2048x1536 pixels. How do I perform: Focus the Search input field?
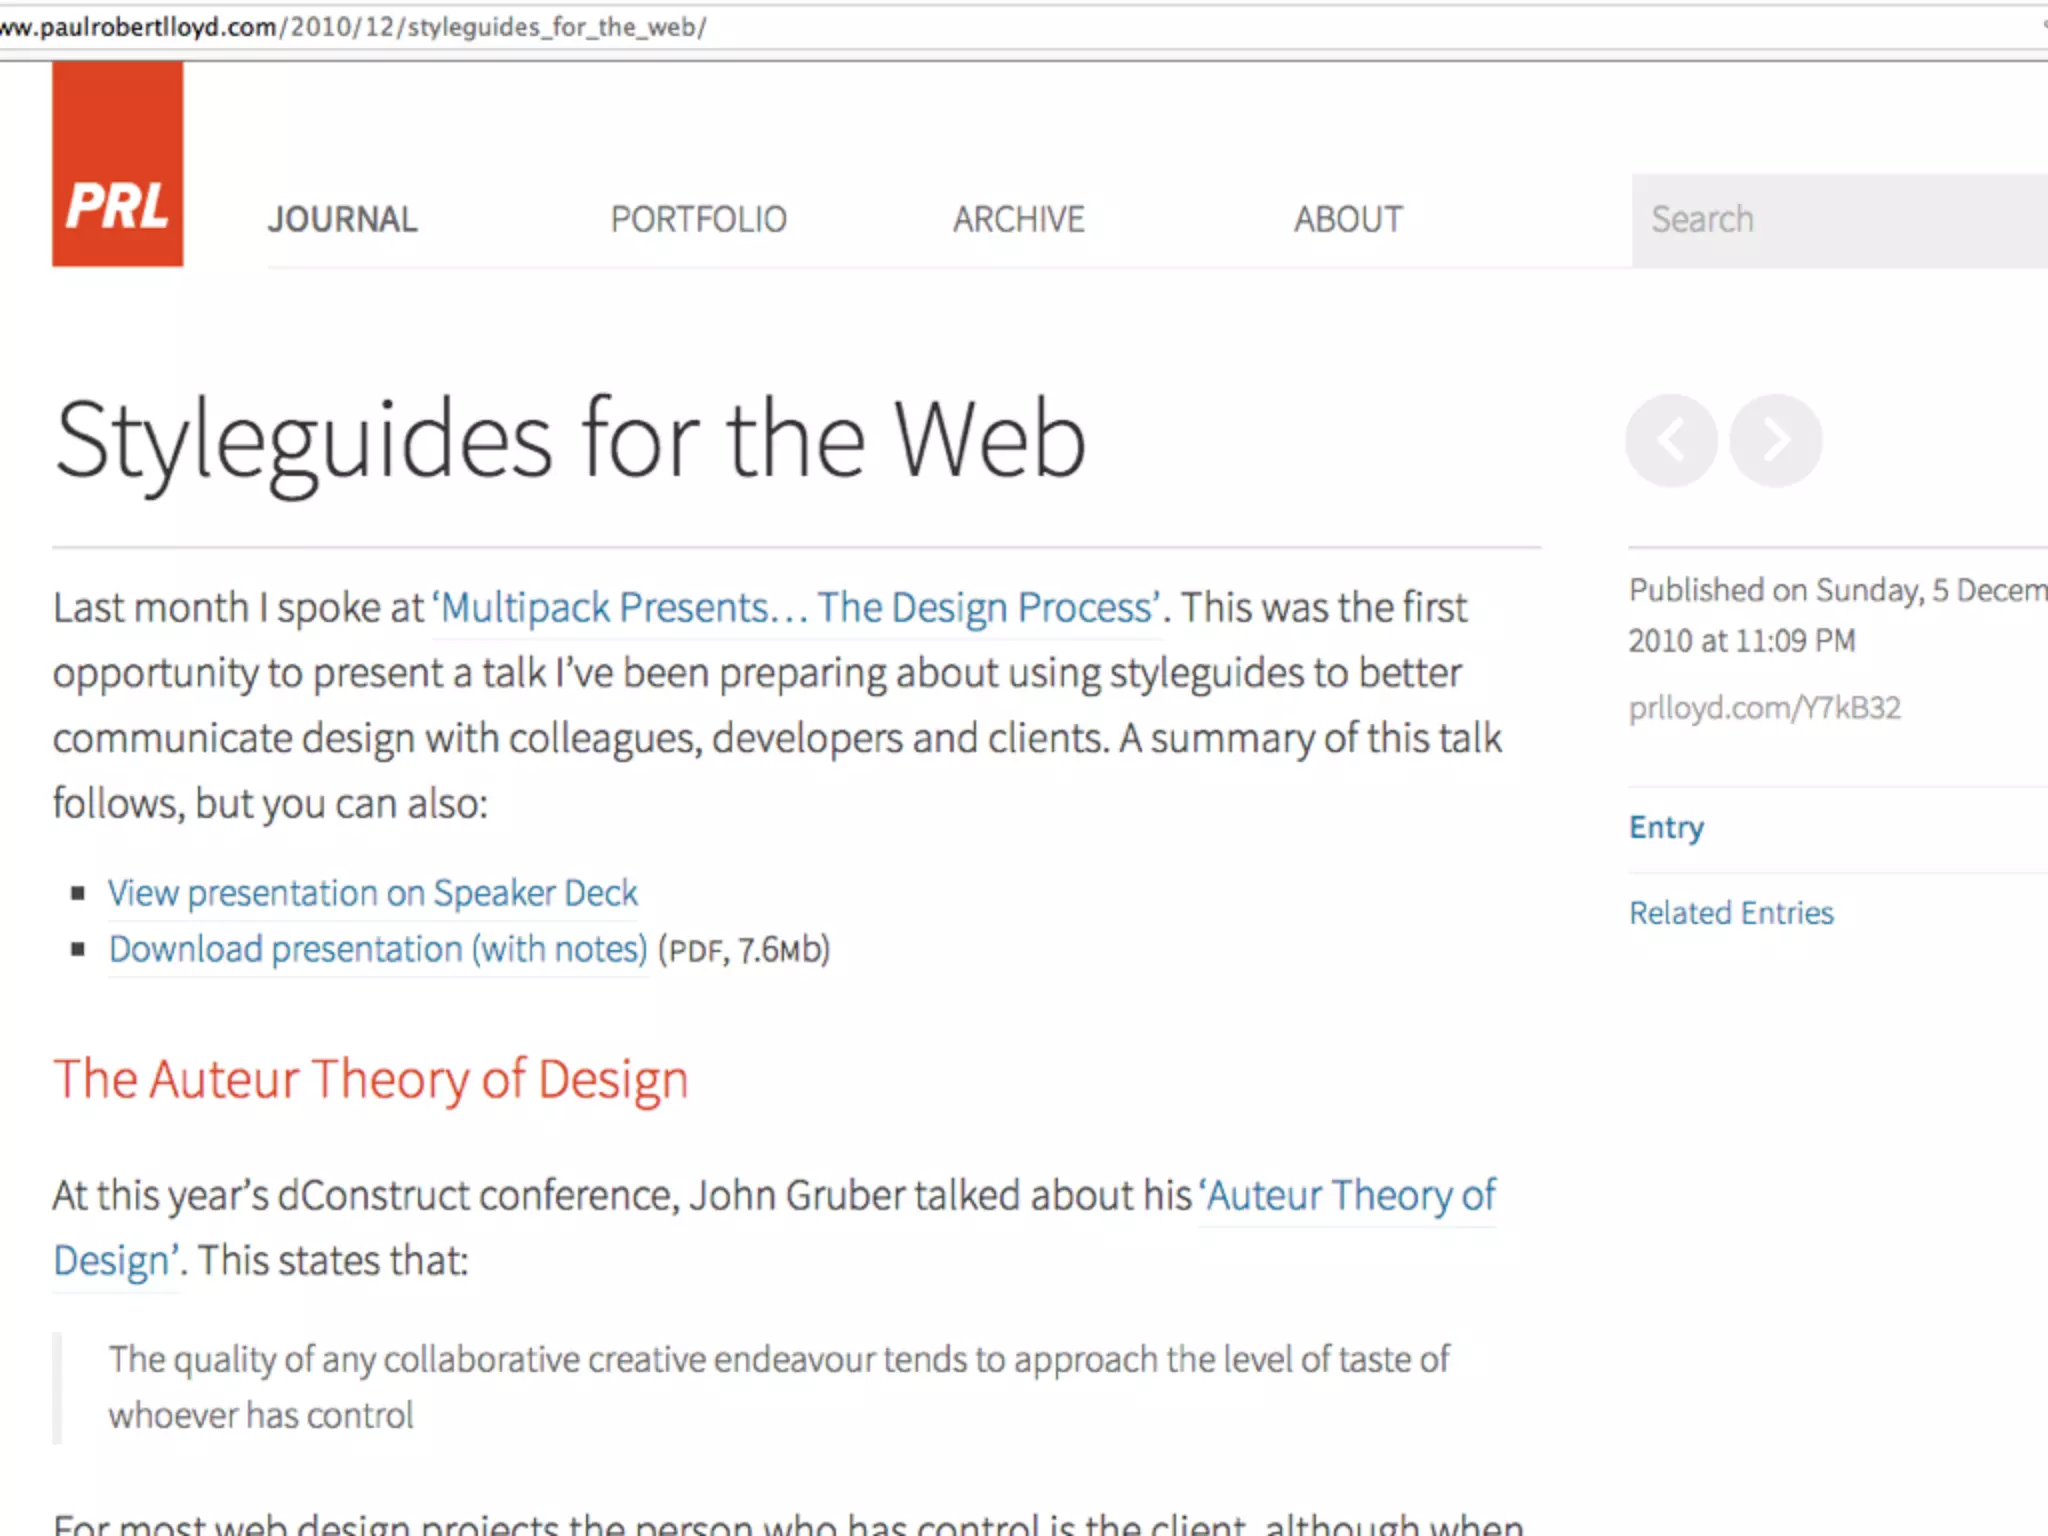1840,219
